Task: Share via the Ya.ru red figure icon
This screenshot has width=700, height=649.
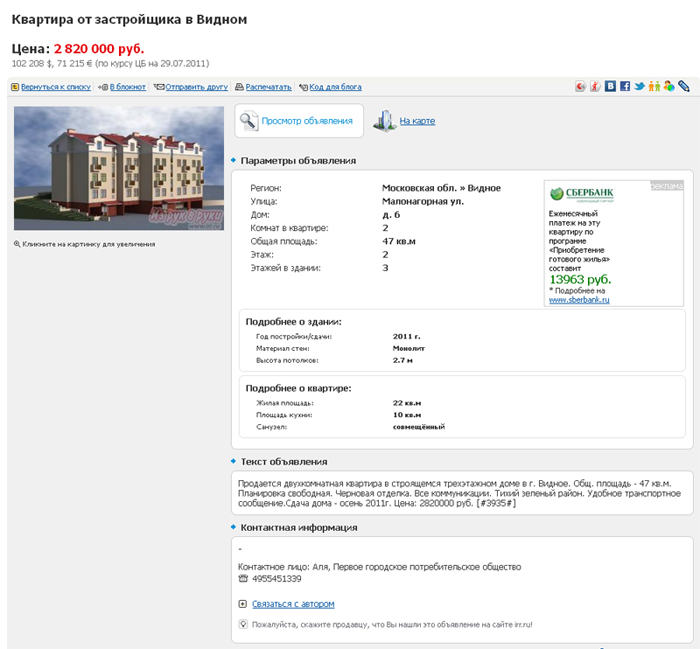Action: tap(596, 87)
